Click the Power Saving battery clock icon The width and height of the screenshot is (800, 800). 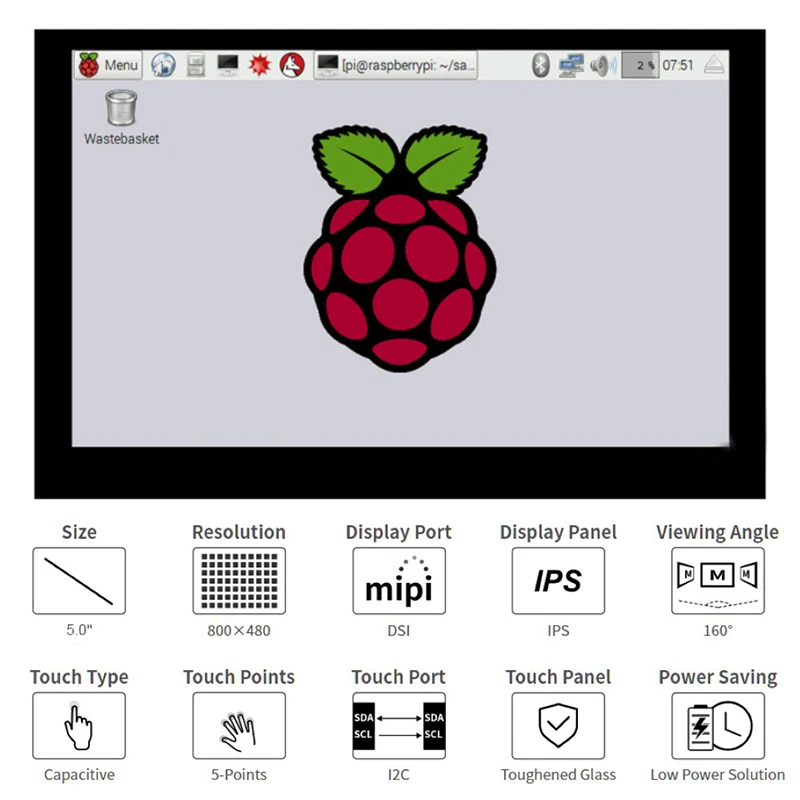coord(718,726)
